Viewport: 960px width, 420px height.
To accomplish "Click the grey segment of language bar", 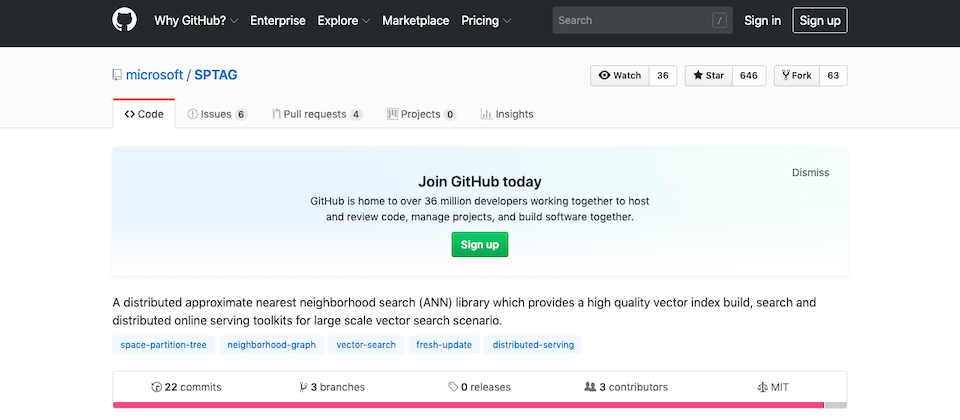I will (x=836, y=405).
